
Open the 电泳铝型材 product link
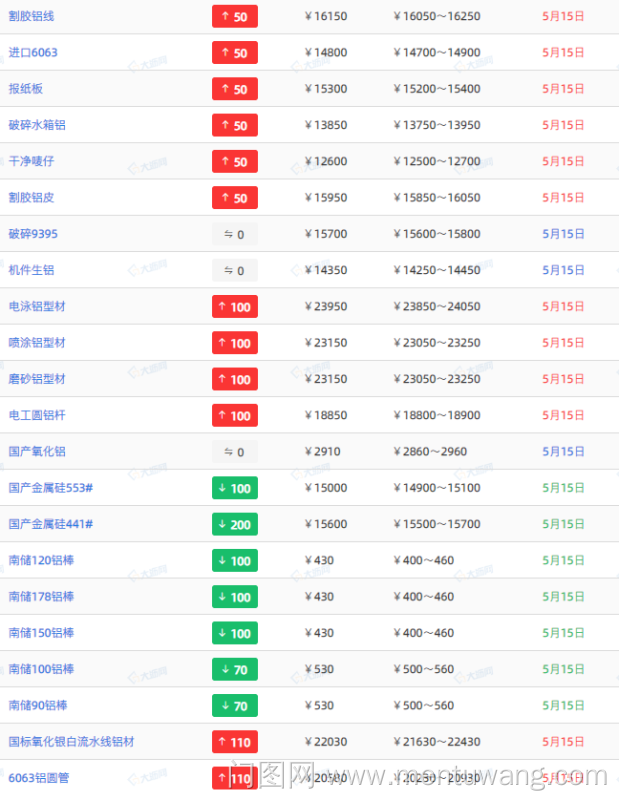point(37,307)
